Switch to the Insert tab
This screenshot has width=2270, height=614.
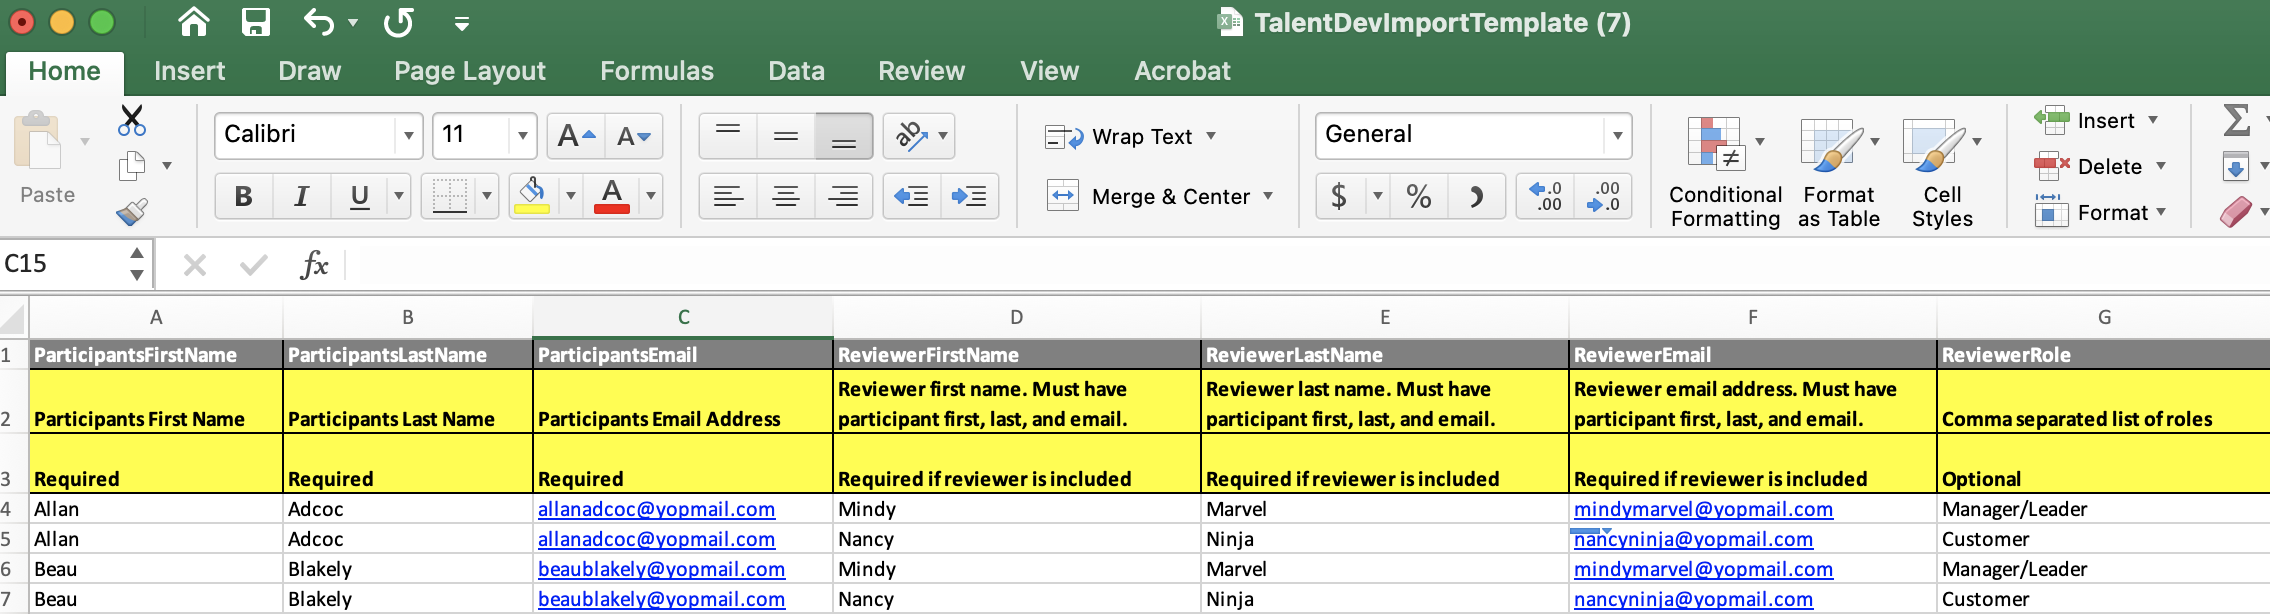point(189,71)
